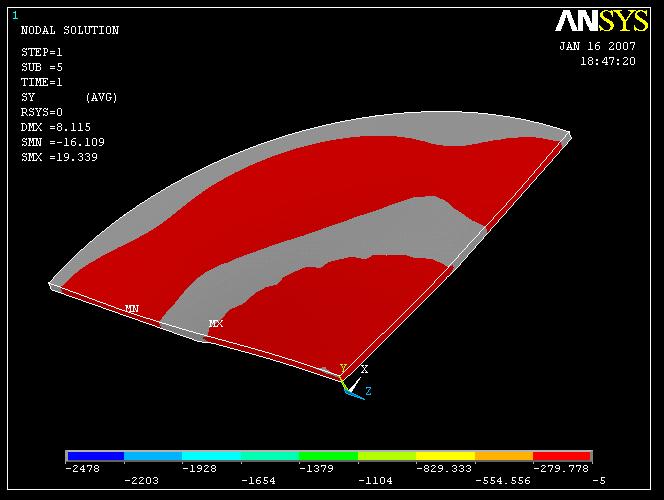Click the ANSYS logo
The height and width of the screenshot is (500, 664).
[x=602, y=21]
